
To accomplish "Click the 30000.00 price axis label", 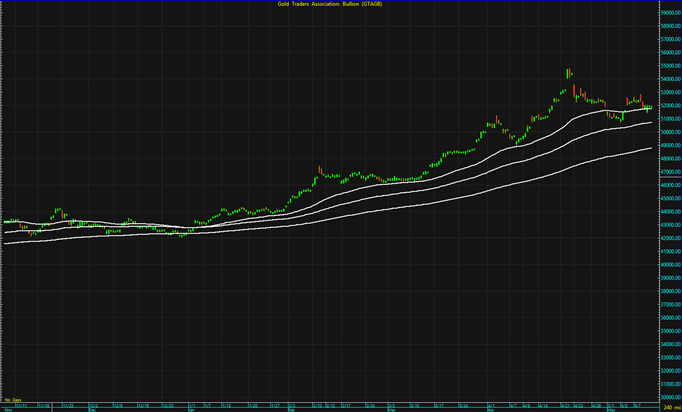I will [669, 396].
